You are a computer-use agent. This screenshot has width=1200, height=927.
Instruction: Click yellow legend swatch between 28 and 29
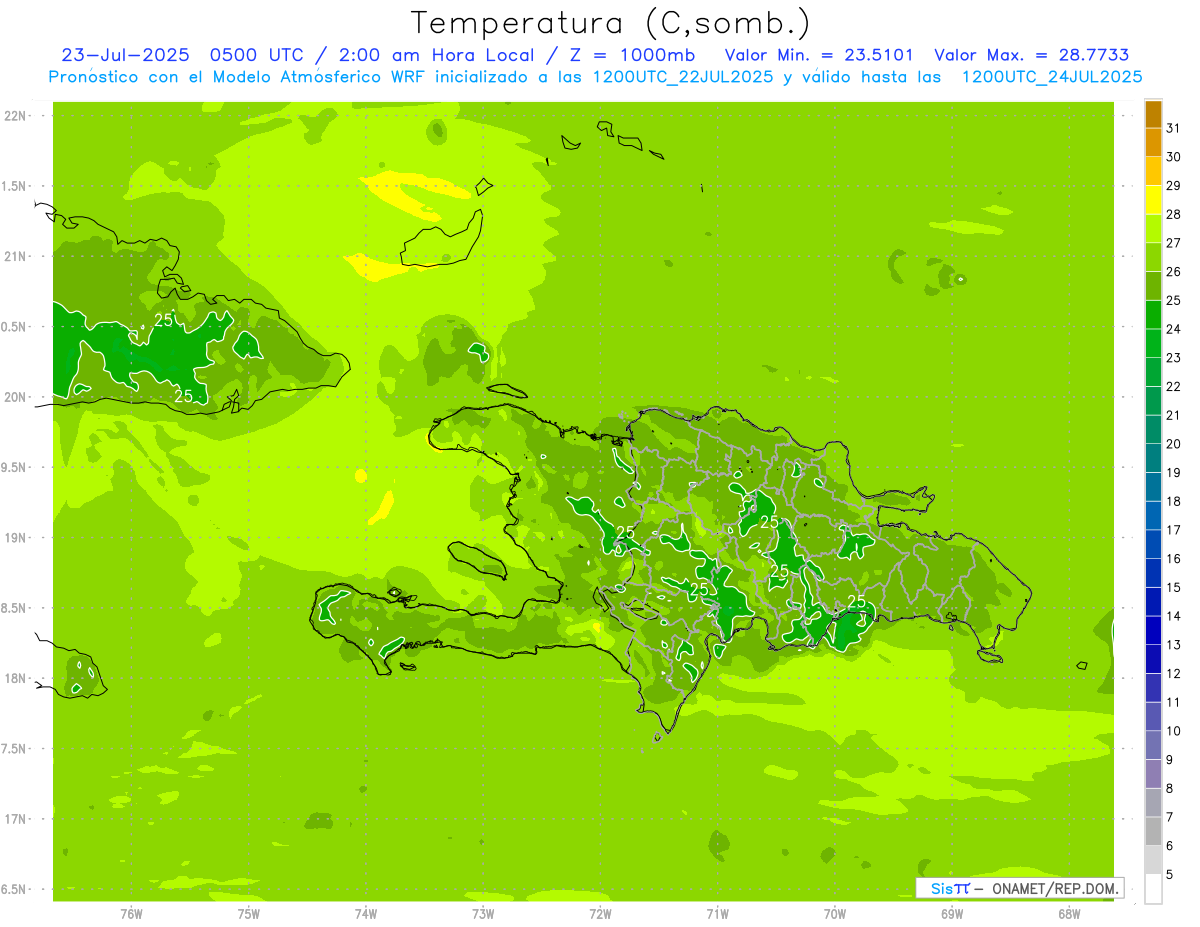pyautogui.click(x=1153, y=200)
